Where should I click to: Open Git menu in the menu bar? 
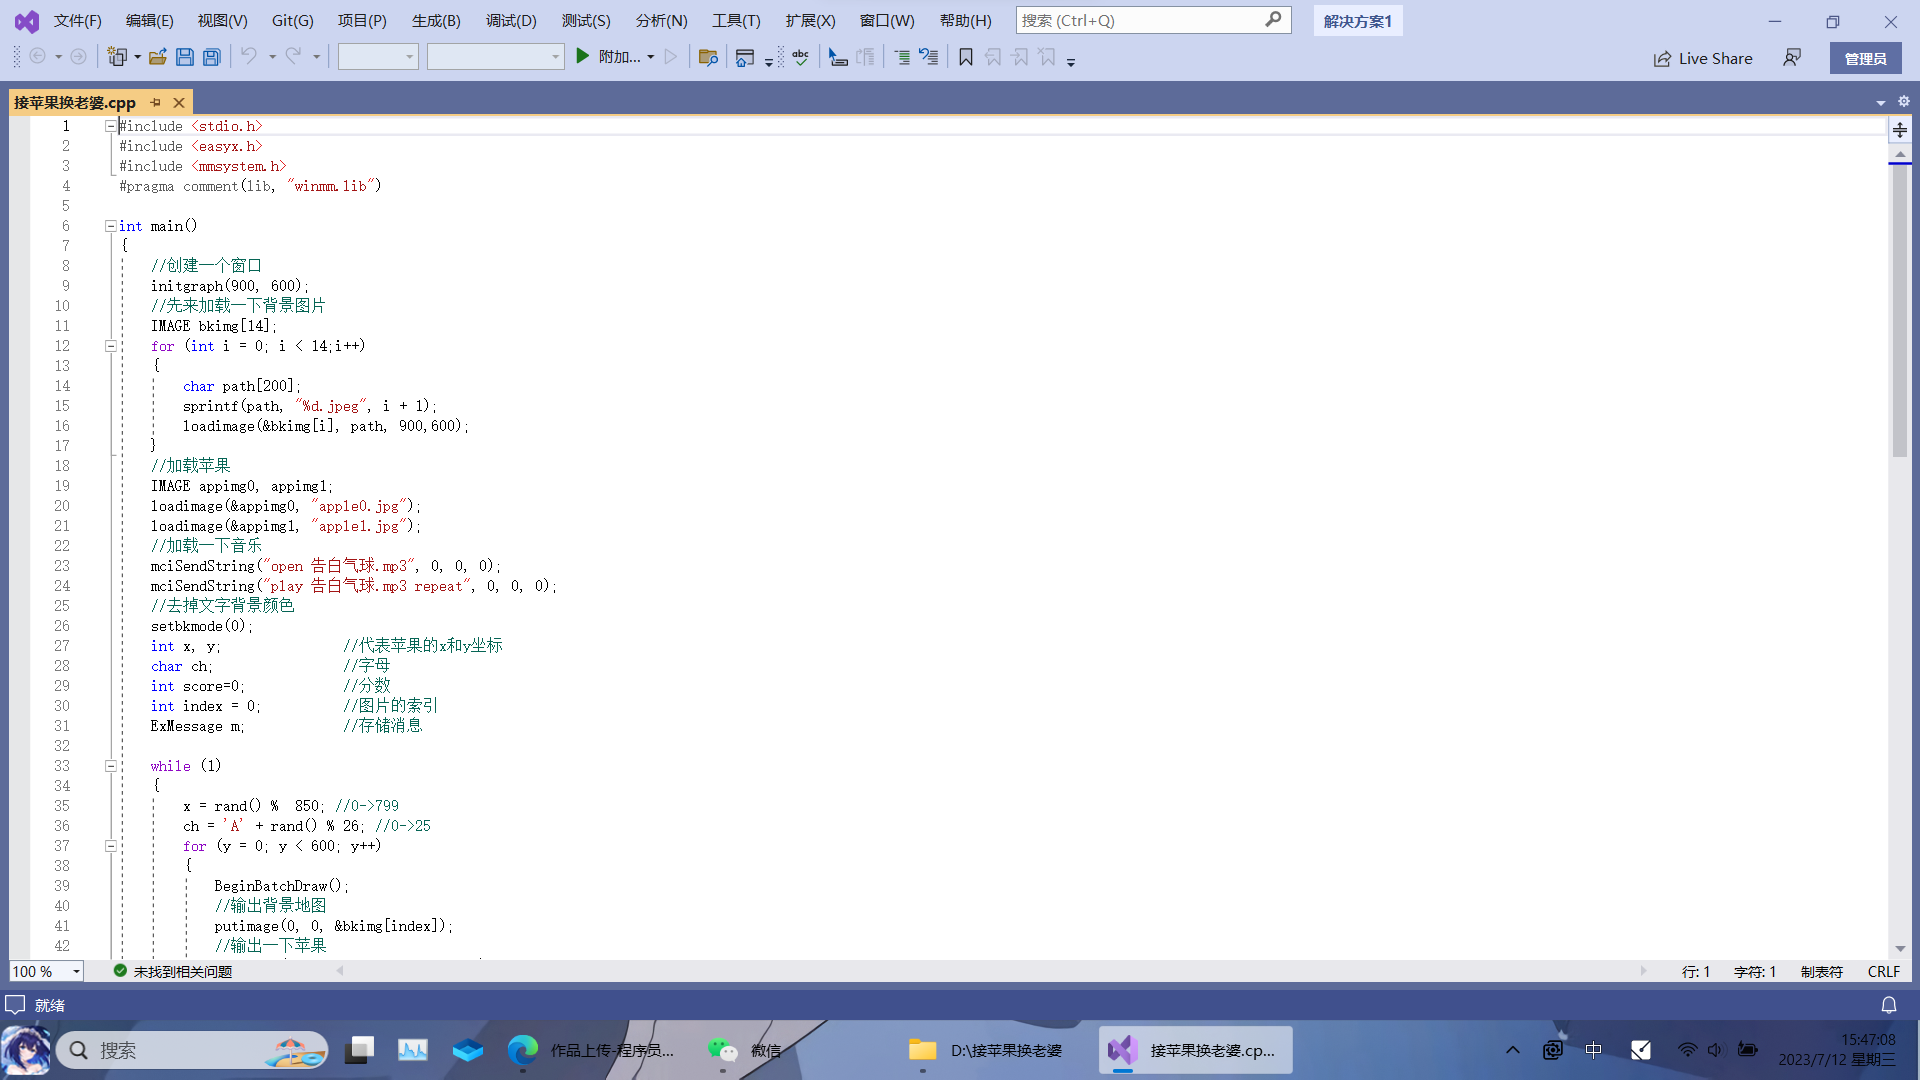click(x=290, y=20)
